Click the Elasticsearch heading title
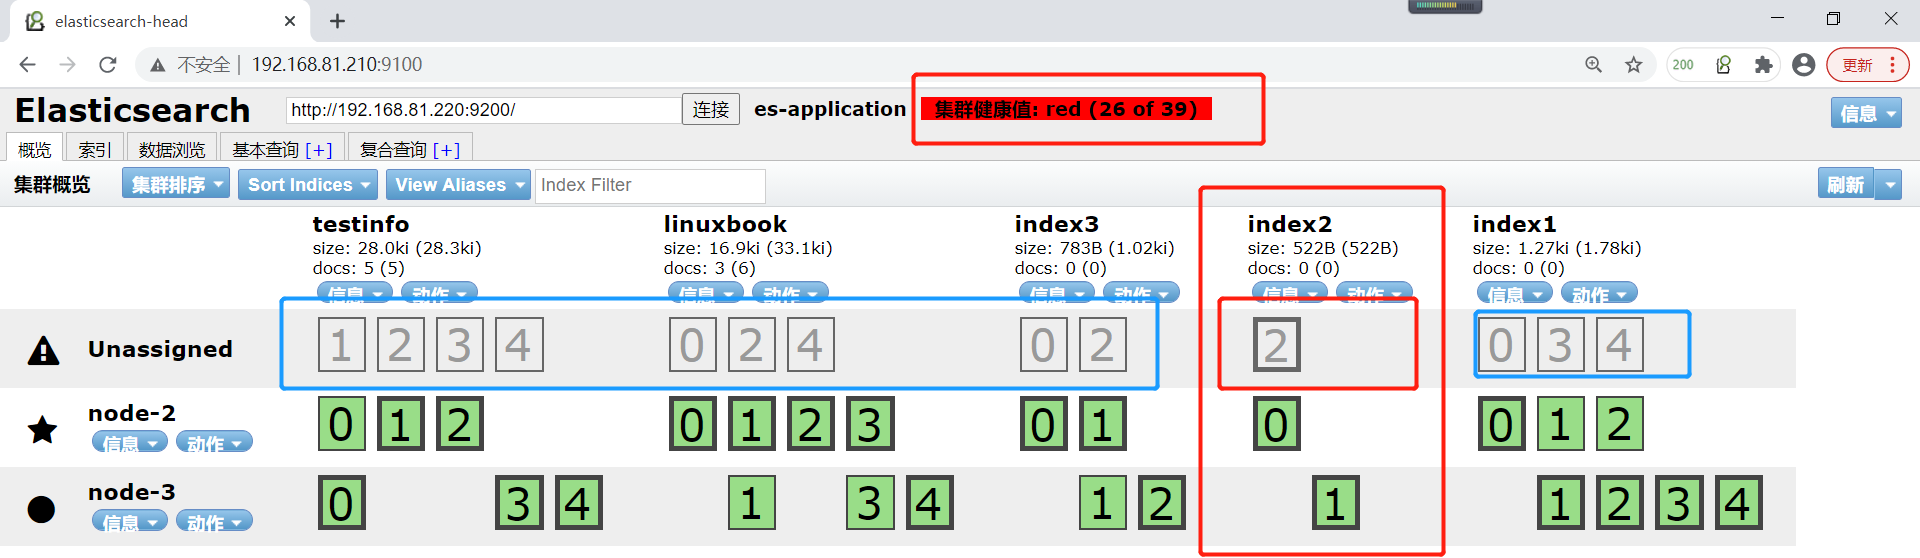 point(132,110)
